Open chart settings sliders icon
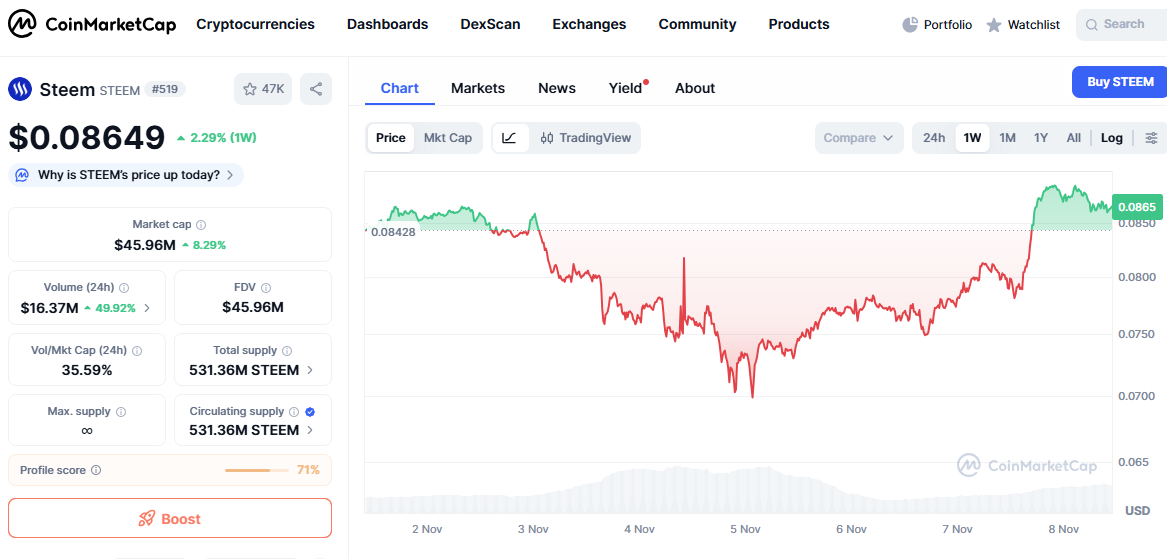1167x559 pixels. coord(1151,138)
